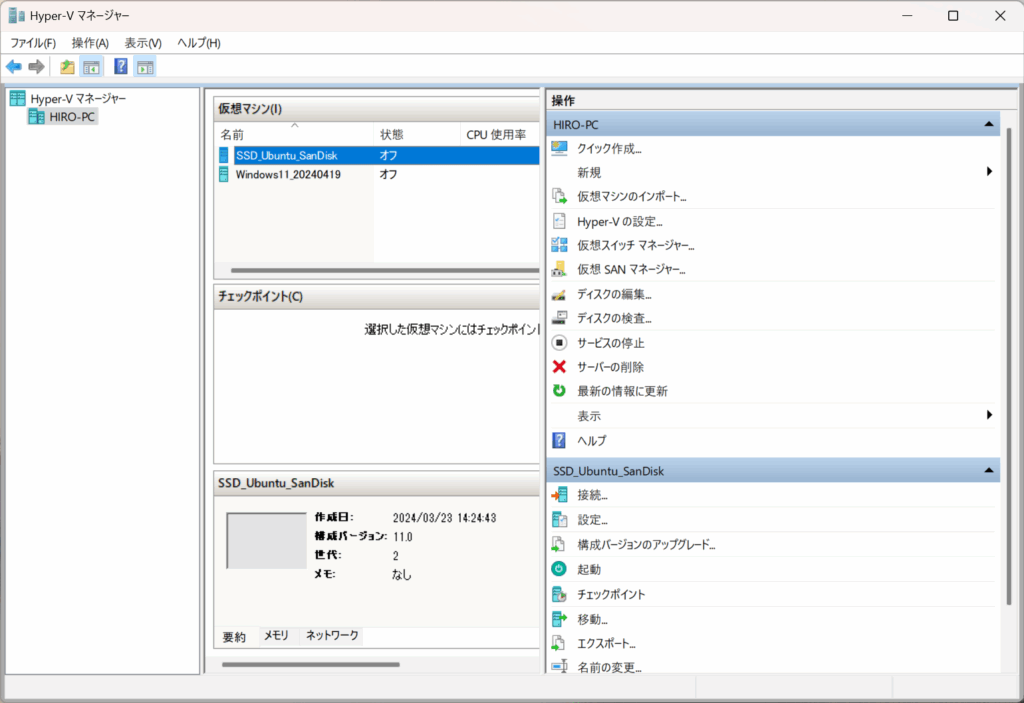Open help from the toolbar question-mark icon

pyautogui.click(x=121, y=67)
